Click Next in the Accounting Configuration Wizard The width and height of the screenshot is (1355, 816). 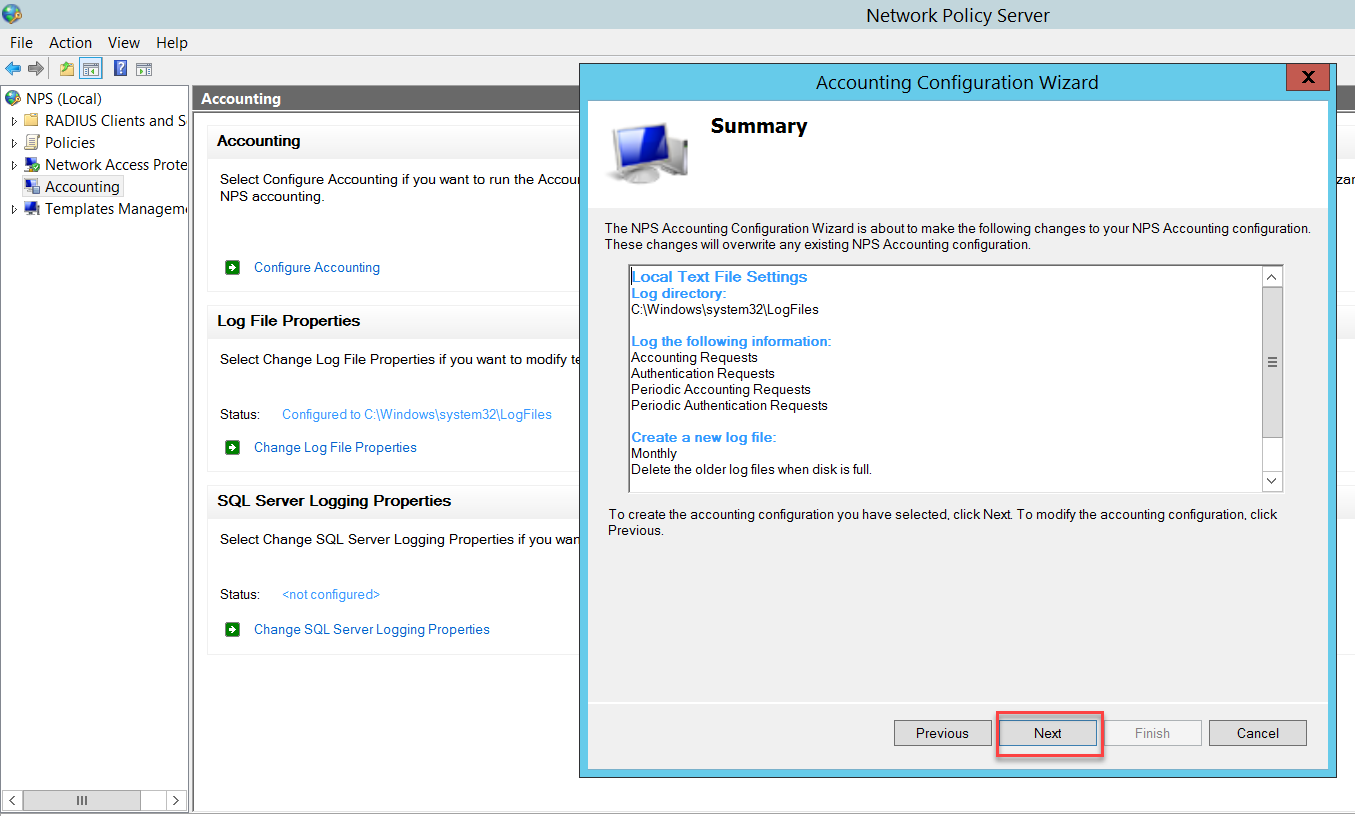pos(1048,733)
